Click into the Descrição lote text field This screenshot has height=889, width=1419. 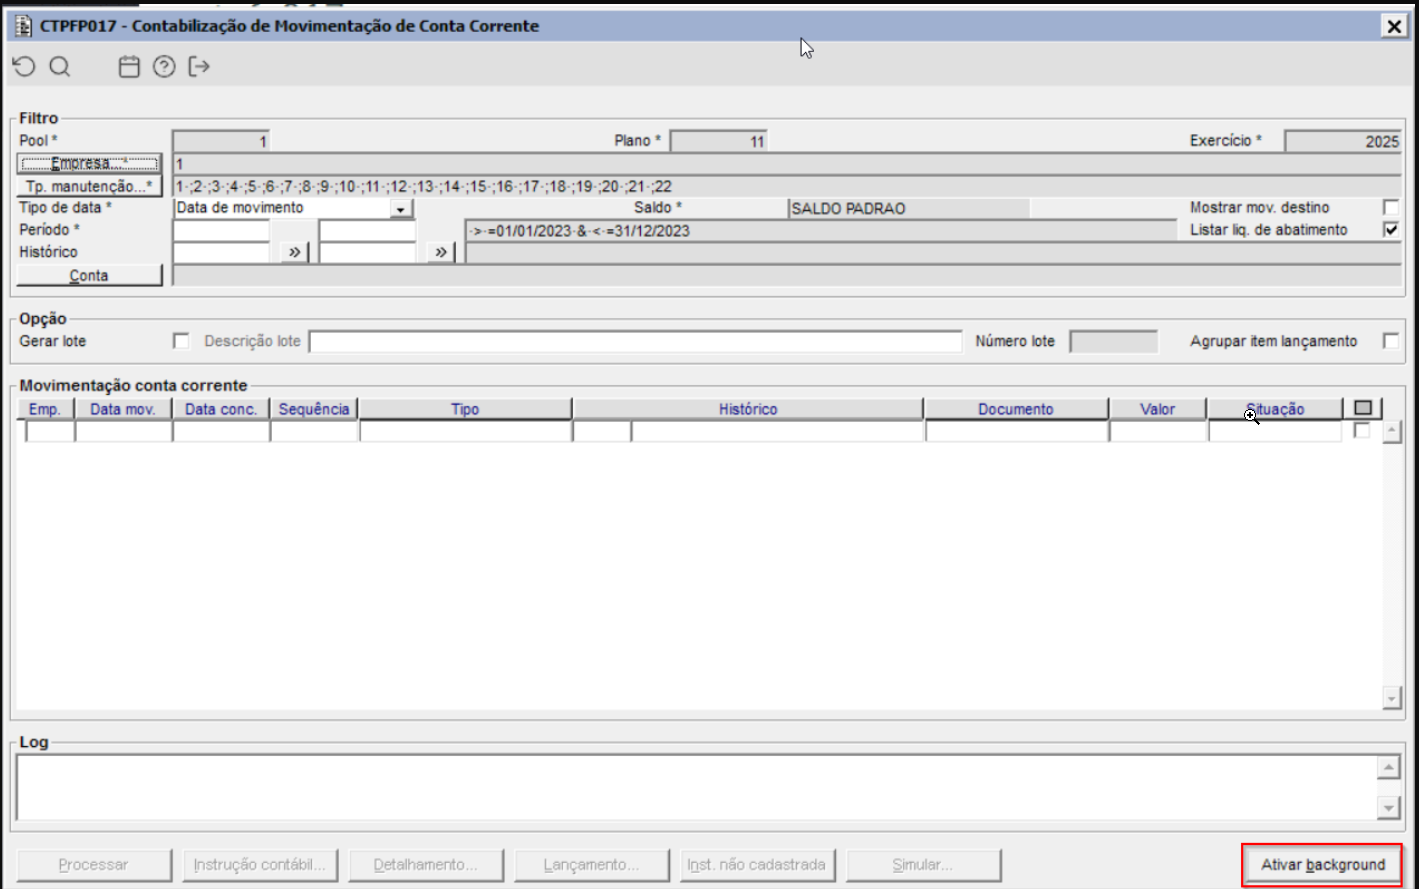pyautogui.click(x=636, y=342)
